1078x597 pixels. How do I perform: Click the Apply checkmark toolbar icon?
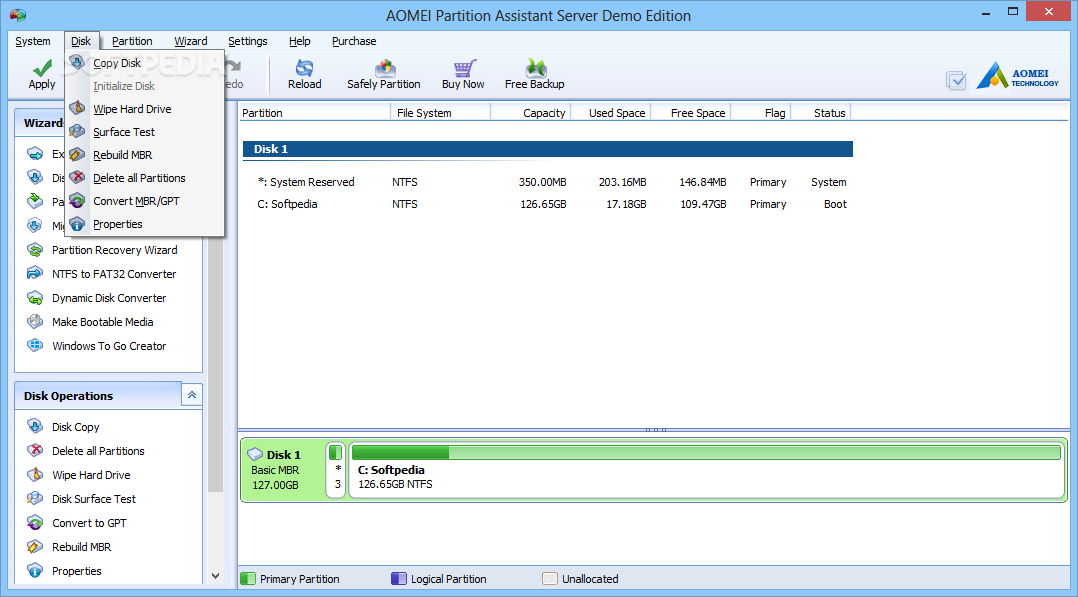[42, 67]
